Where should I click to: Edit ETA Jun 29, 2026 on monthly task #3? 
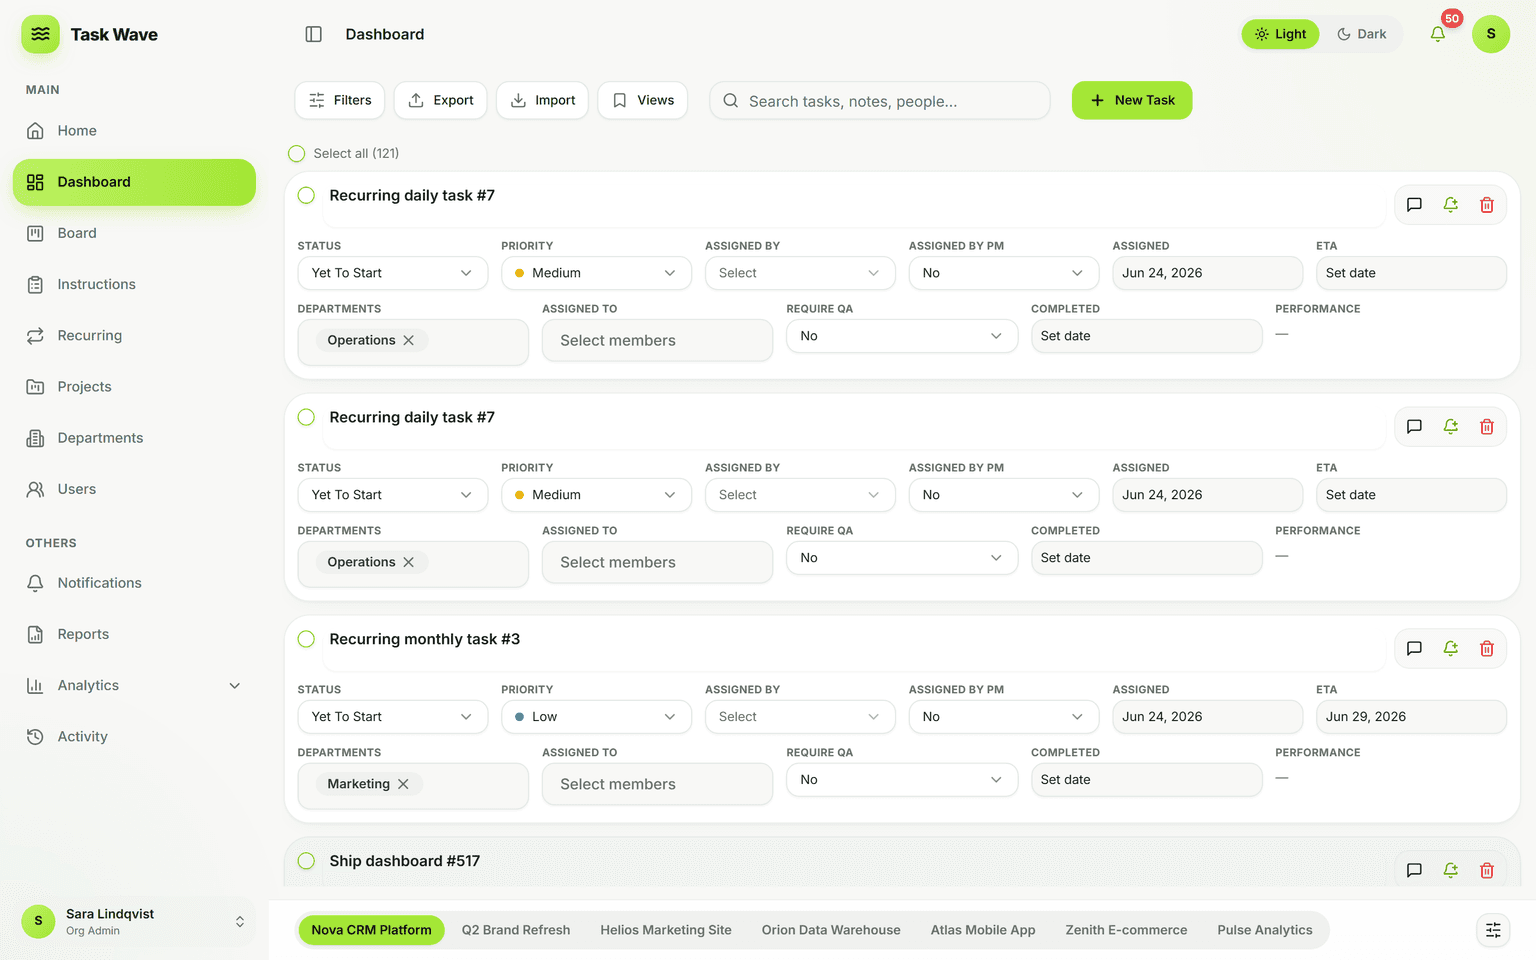click(x=1411, y=717)
